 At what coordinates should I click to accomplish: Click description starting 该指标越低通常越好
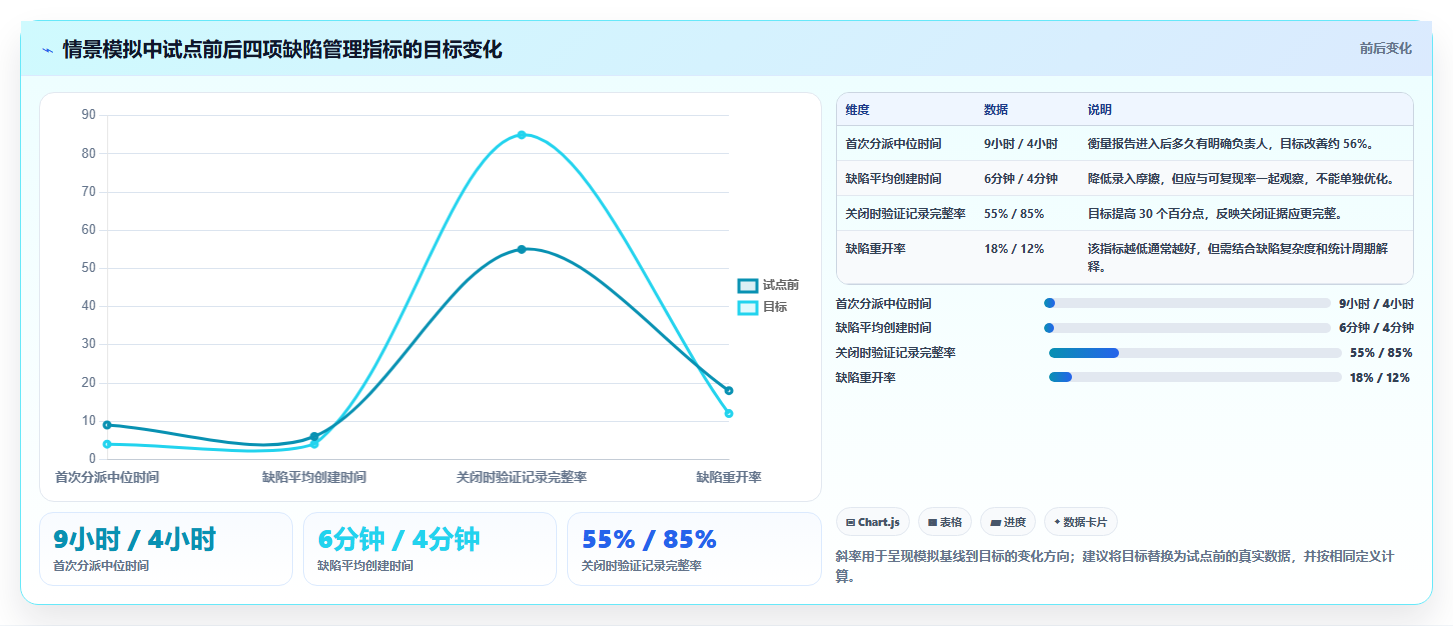pyautogui.click(x=1238, y=257)
